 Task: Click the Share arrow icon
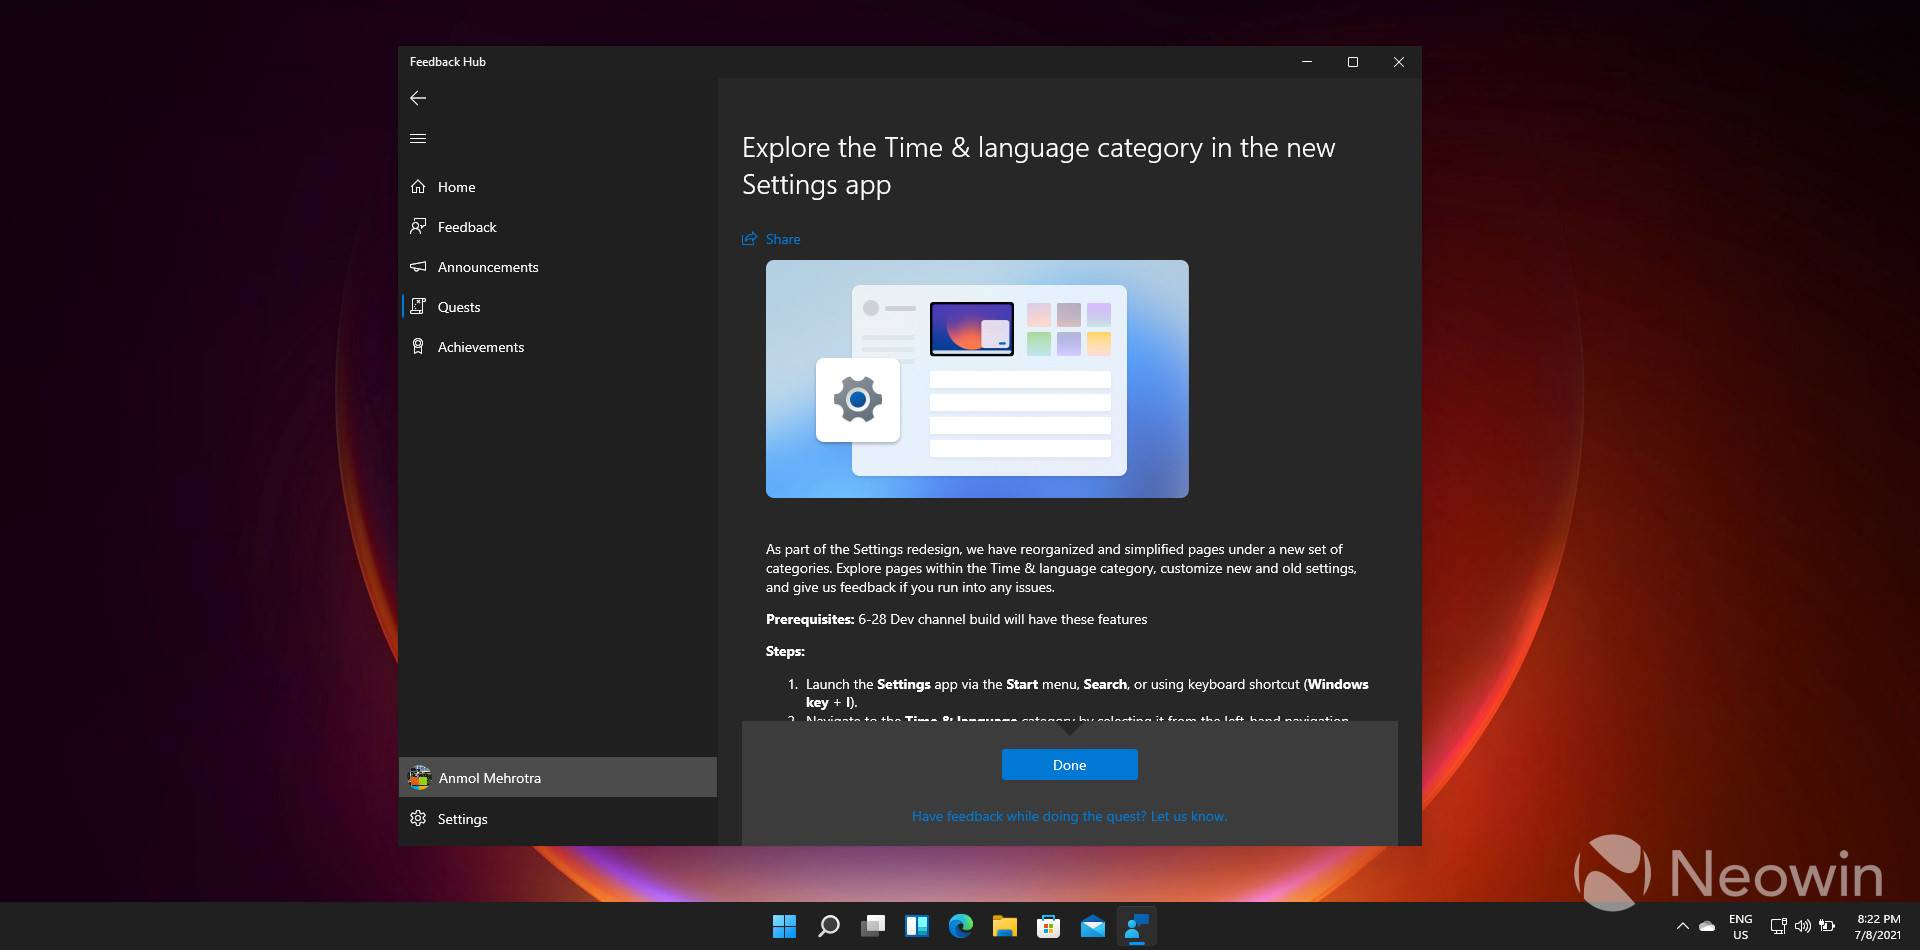tap(749, 239)
